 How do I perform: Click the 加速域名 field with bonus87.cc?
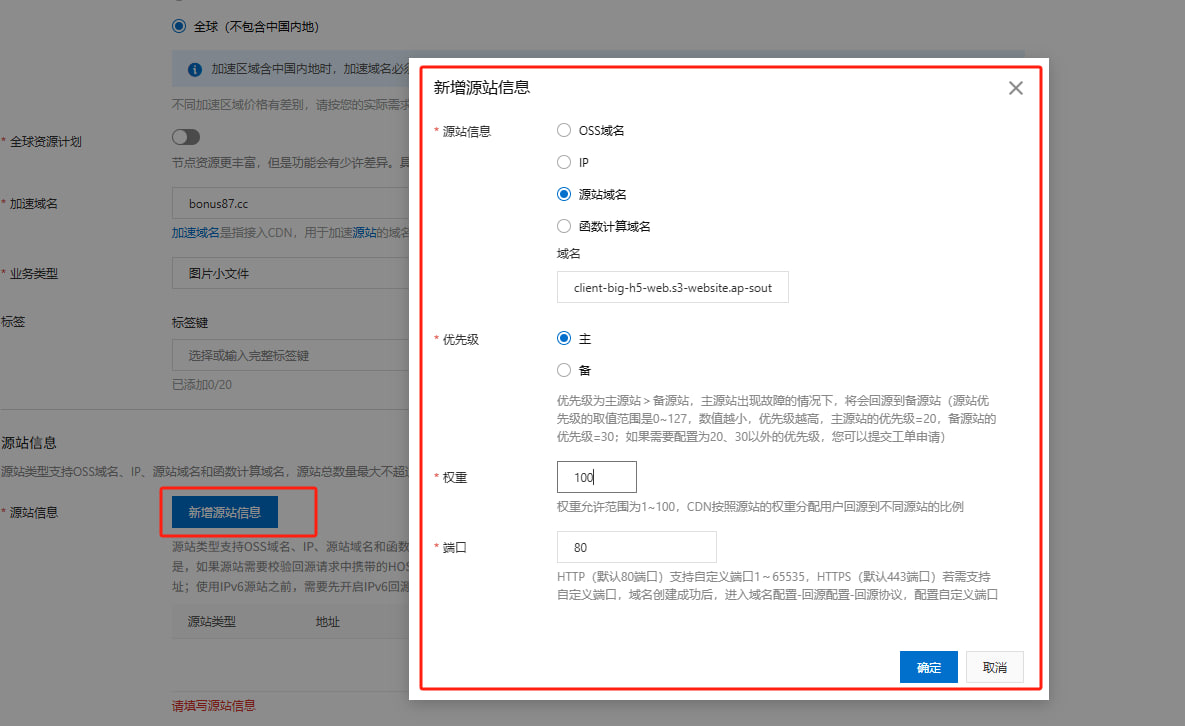[x=290, y=204]
